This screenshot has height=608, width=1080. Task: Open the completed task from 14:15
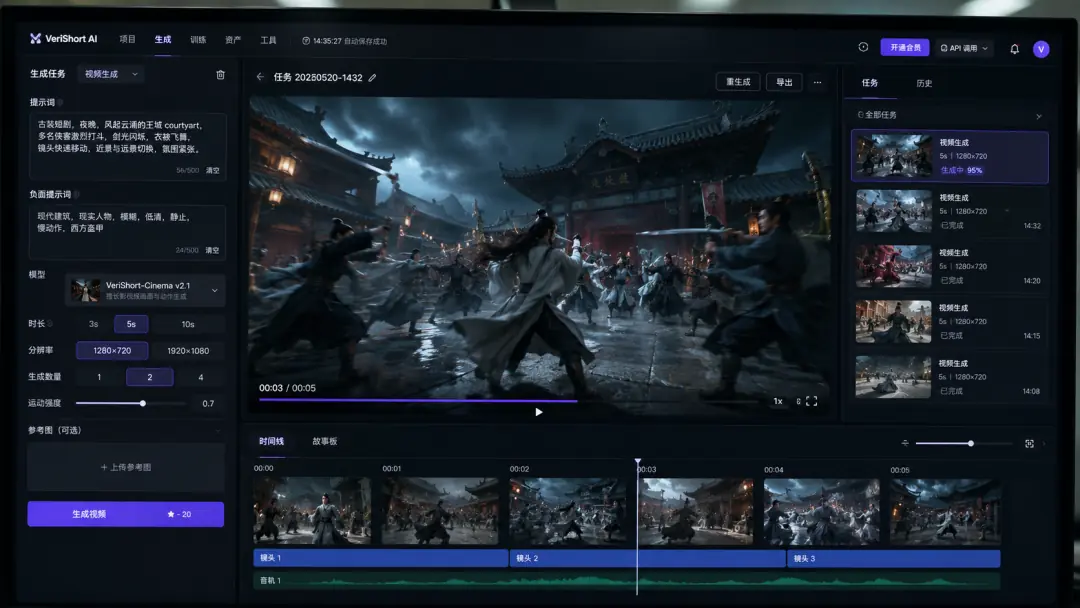950,322
